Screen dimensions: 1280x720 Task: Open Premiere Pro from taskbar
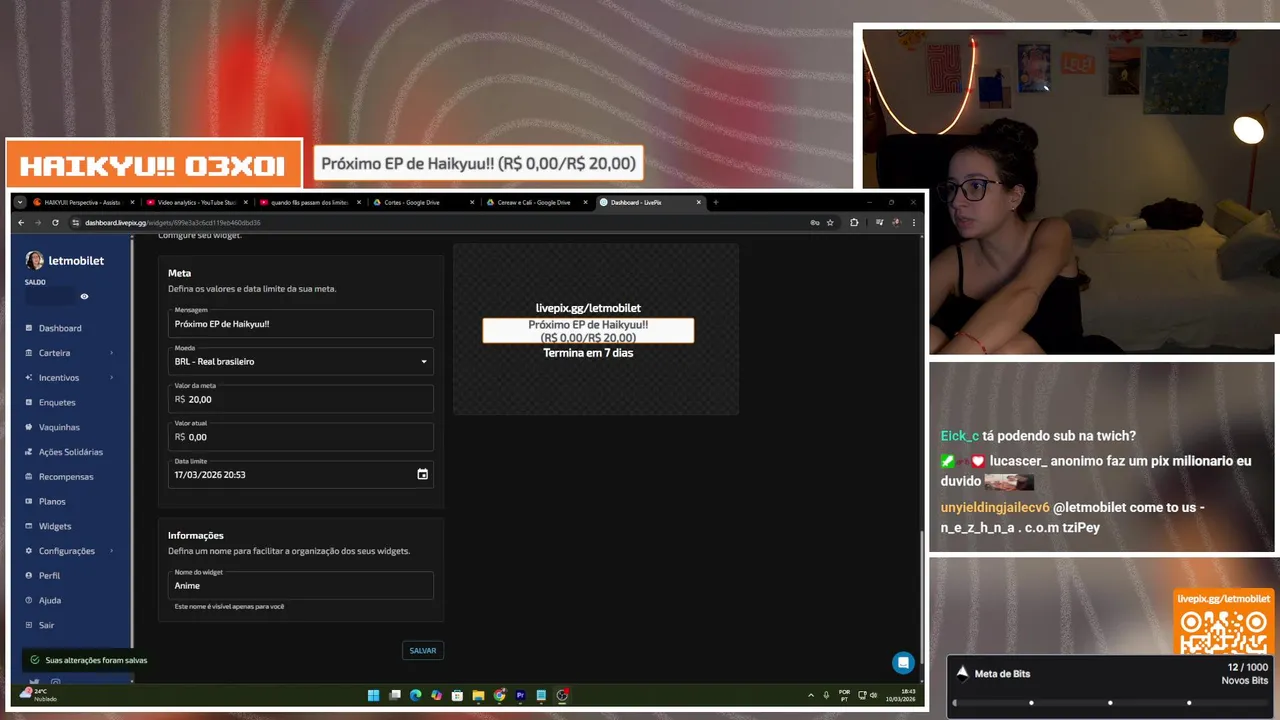point(520,695)
